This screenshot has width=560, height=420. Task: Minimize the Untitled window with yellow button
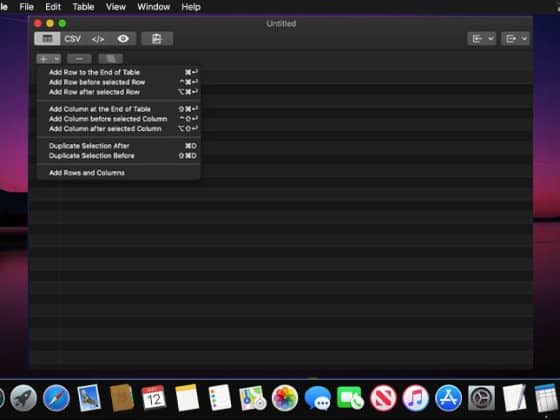pyautogui.click(x=50, y=24)
